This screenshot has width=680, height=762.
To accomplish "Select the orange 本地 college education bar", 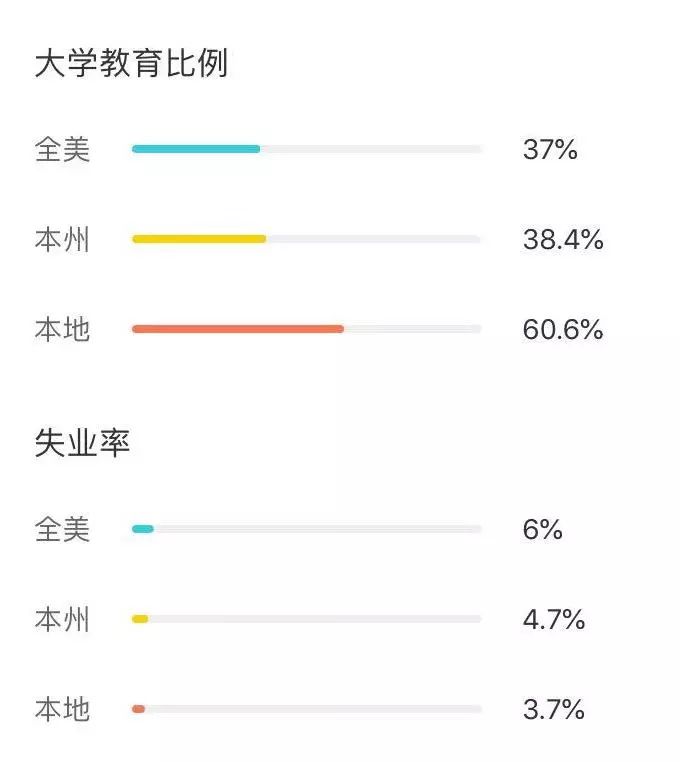I will [x=238, y=329].
